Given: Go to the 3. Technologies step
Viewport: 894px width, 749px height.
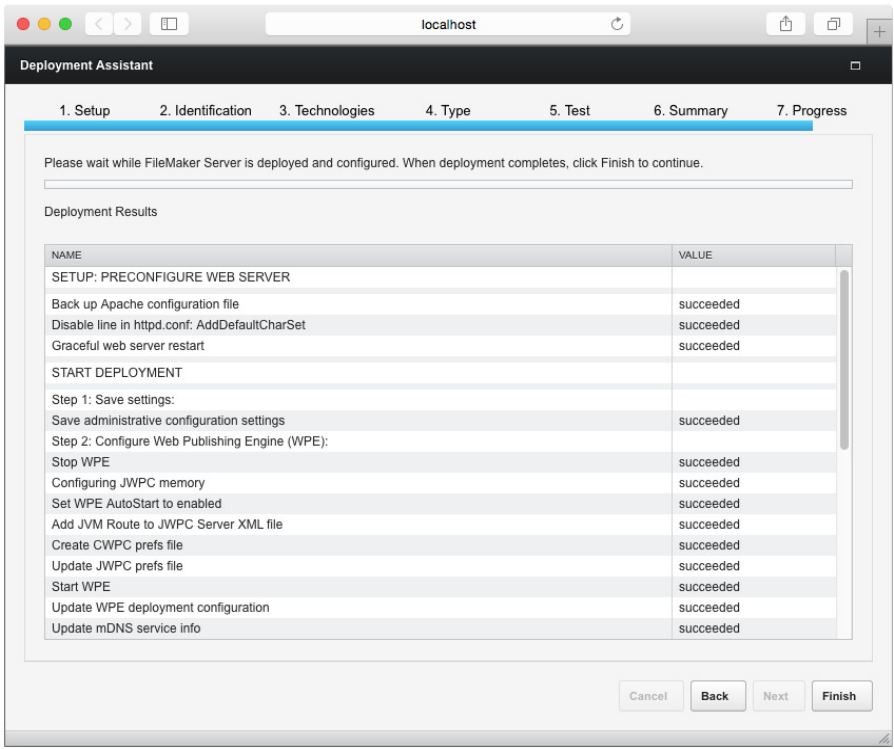Looking at the screenshot, I should point(327,111).
